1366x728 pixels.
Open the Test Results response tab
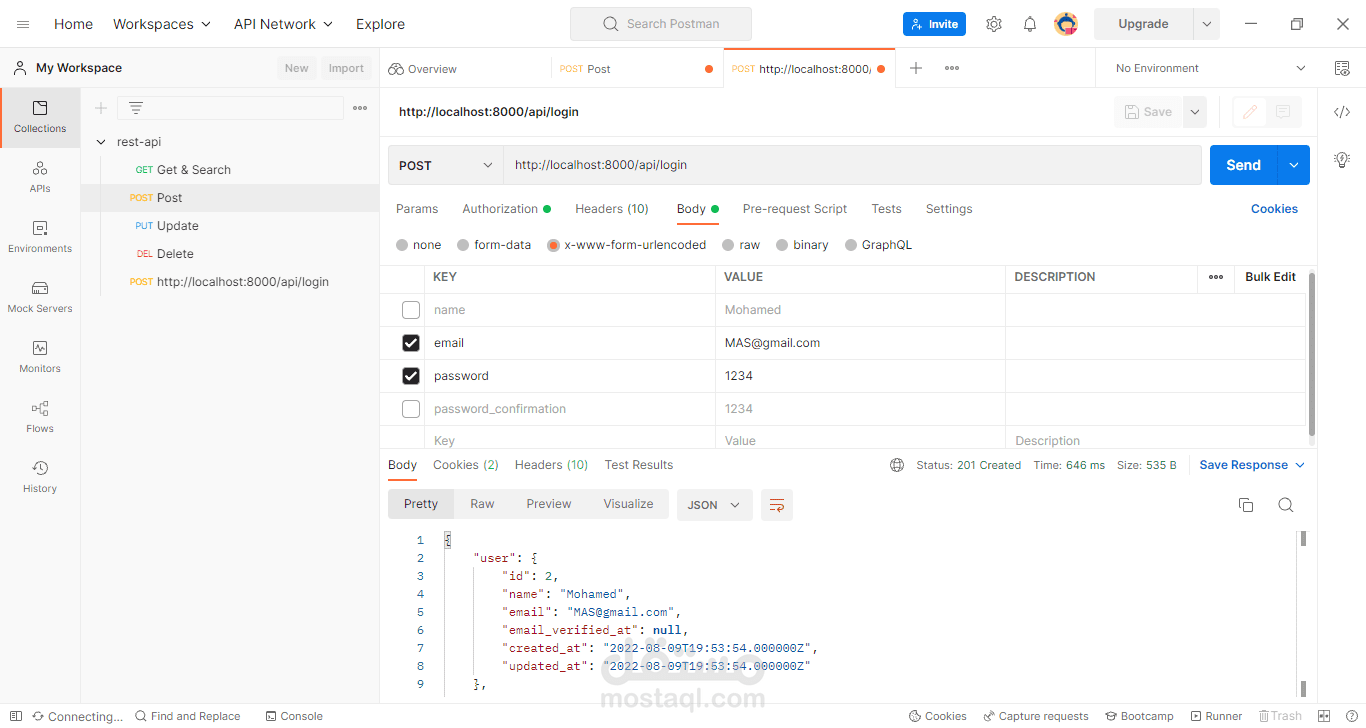(639, 465)
